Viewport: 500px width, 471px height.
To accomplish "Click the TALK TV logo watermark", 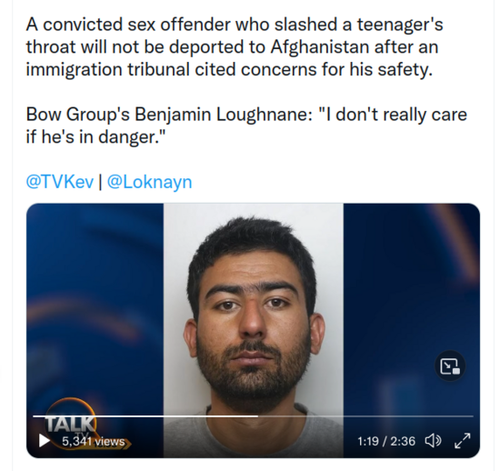I will (71, 421).
